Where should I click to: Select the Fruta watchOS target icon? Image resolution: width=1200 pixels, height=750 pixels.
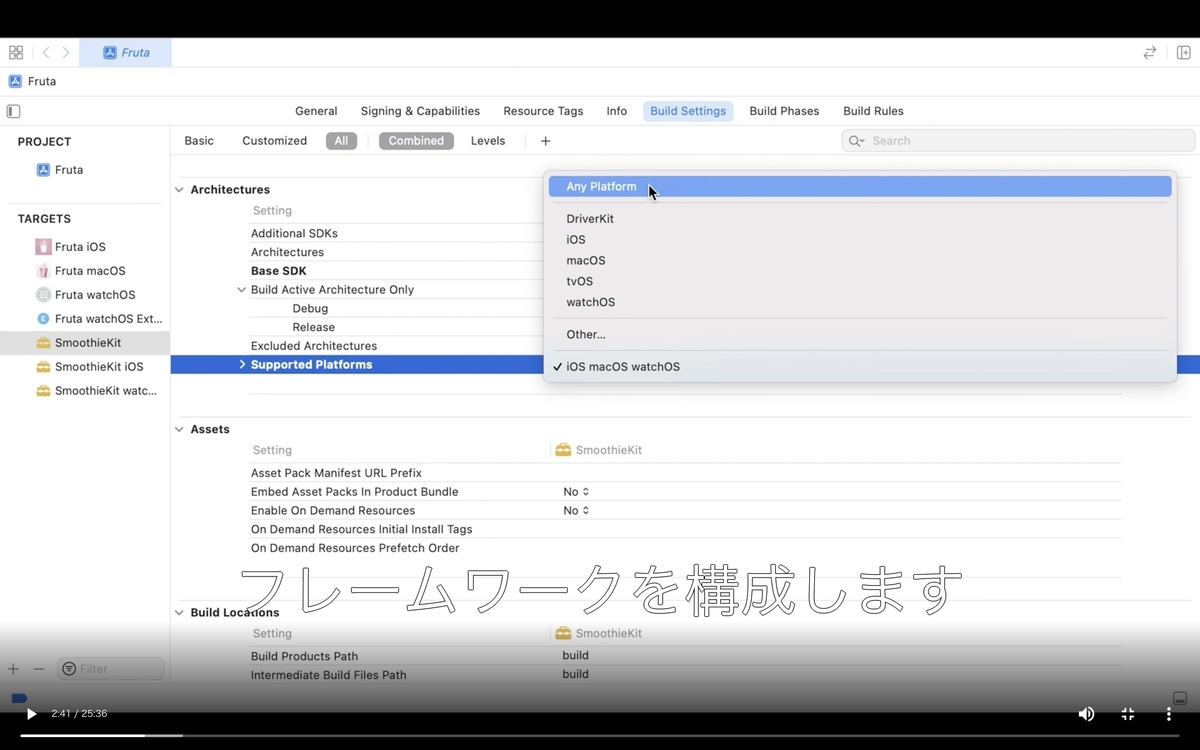[43, 295]
